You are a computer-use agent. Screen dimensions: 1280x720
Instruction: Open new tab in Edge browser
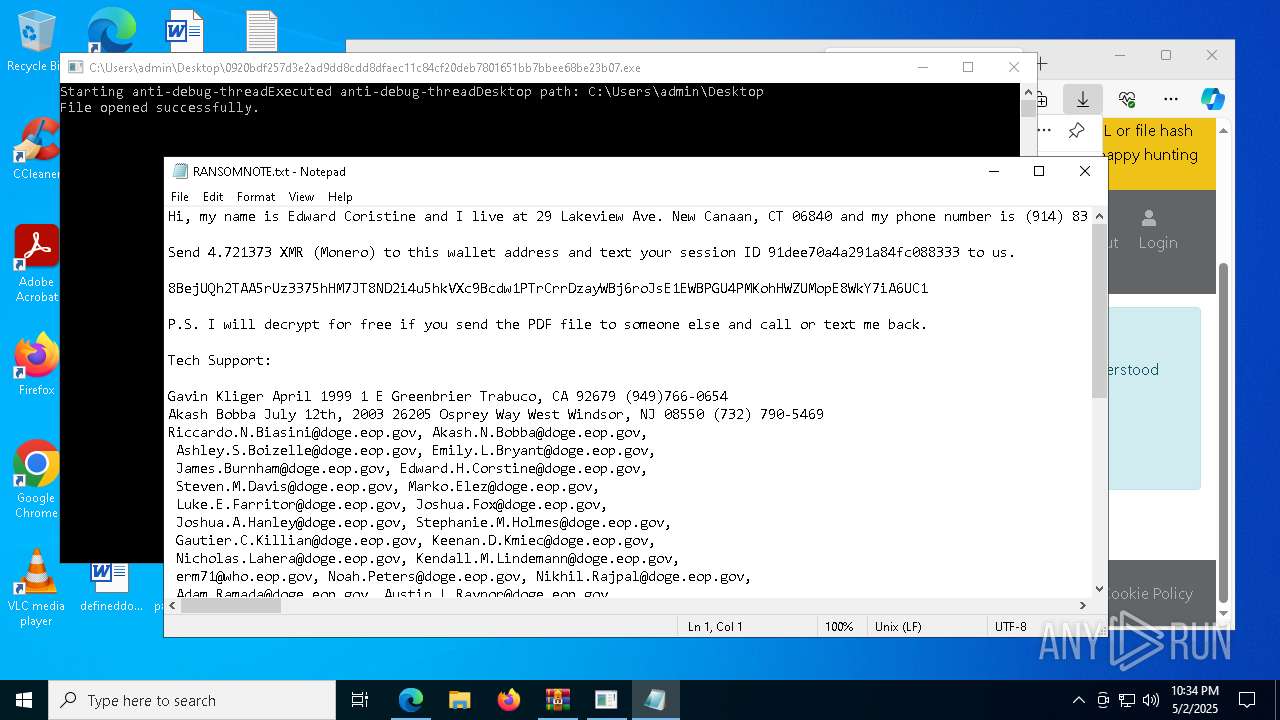pos(1042,63)
